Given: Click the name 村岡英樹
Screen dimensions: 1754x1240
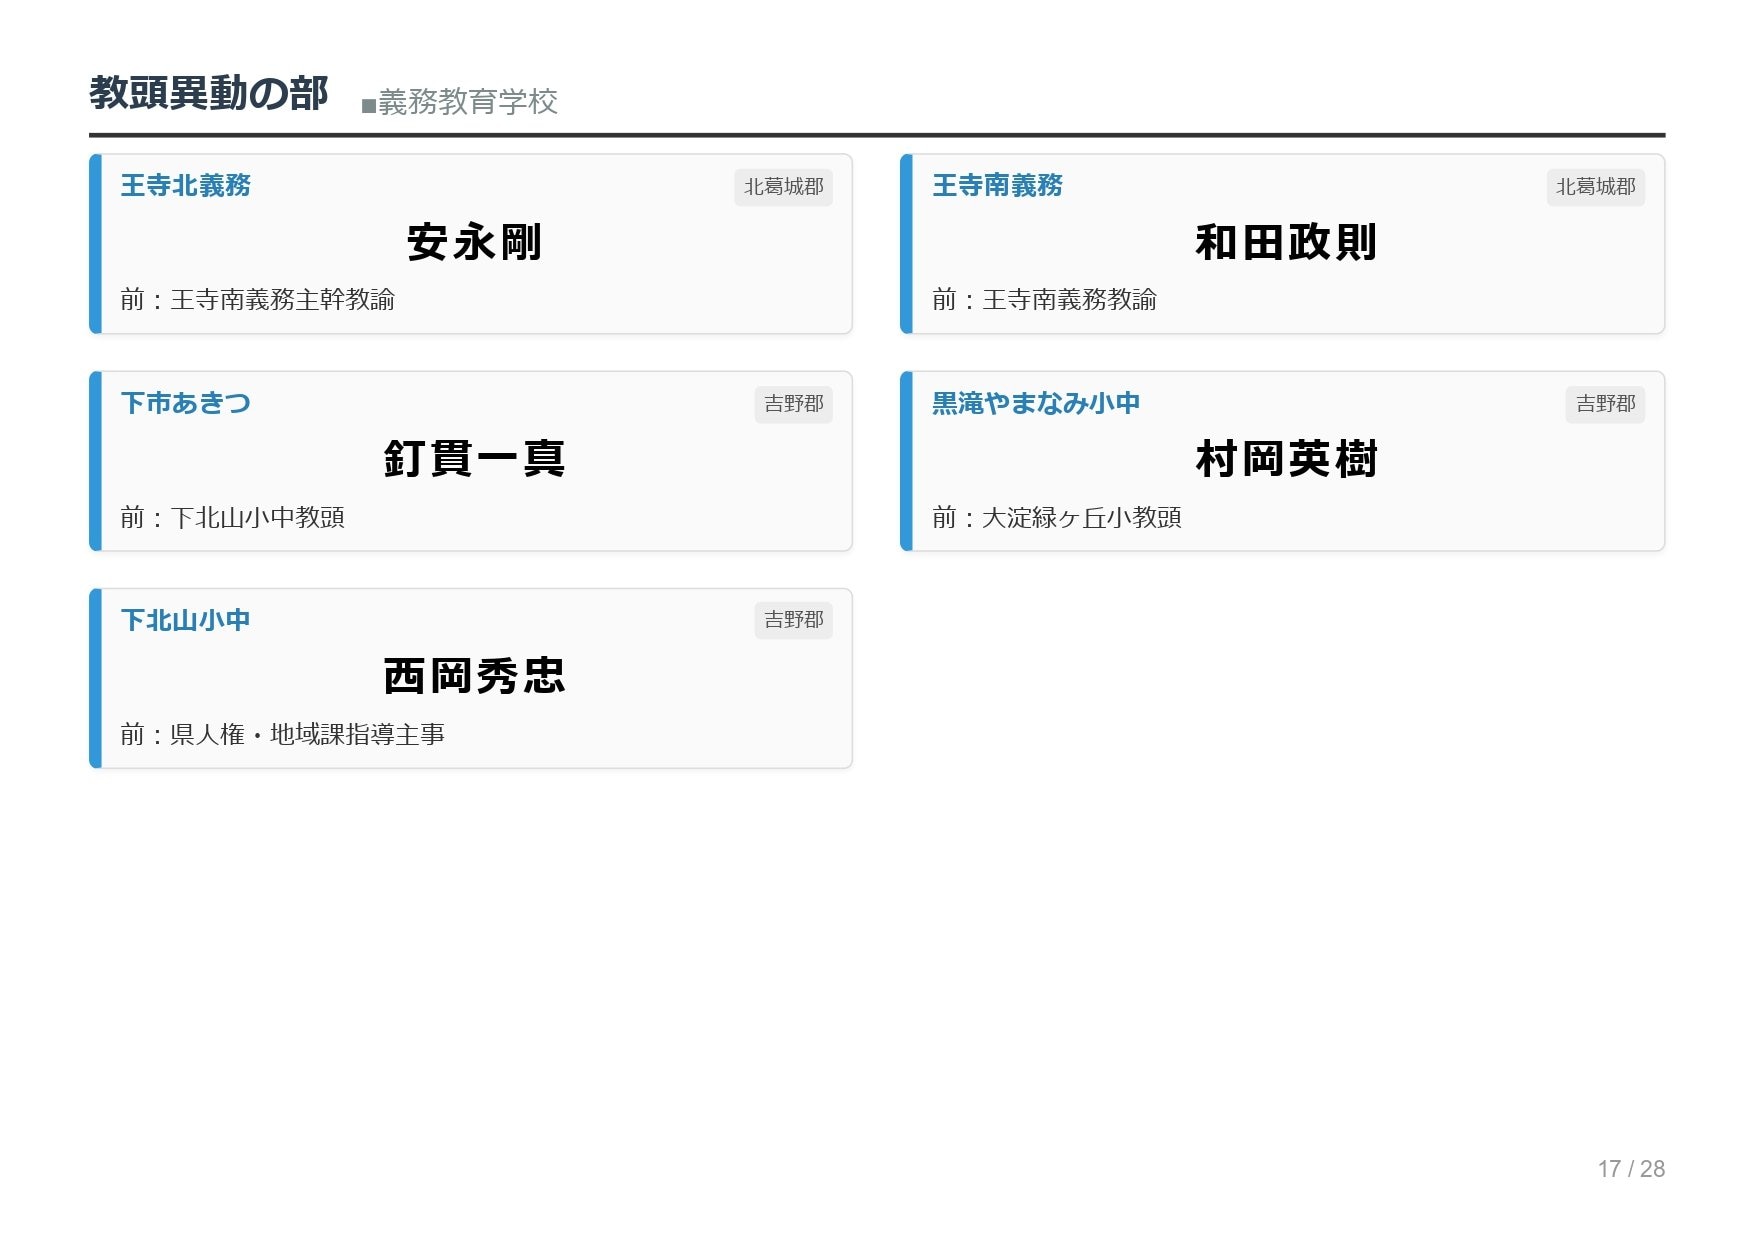Looking at the screenshot, I should point(1286,460).
